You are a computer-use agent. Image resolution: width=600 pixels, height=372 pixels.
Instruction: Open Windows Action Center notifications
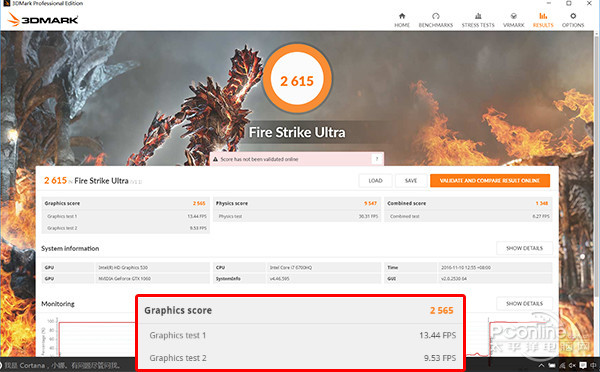coord(583,365)
